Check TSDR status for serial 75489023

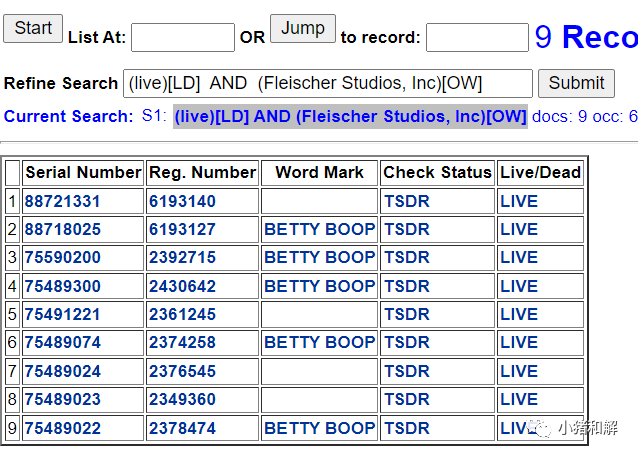(407, 399)
